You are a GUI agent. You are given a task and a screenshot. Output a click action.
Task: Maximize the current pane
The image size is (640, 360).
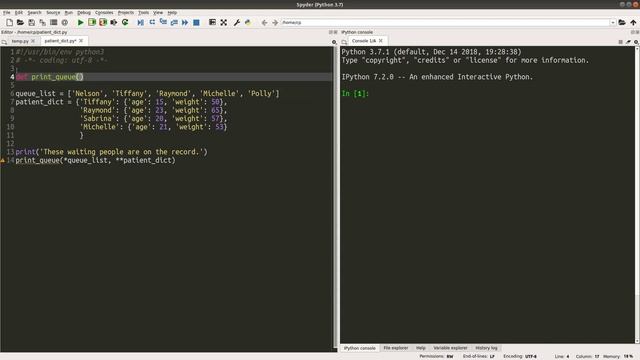[212, 22]
